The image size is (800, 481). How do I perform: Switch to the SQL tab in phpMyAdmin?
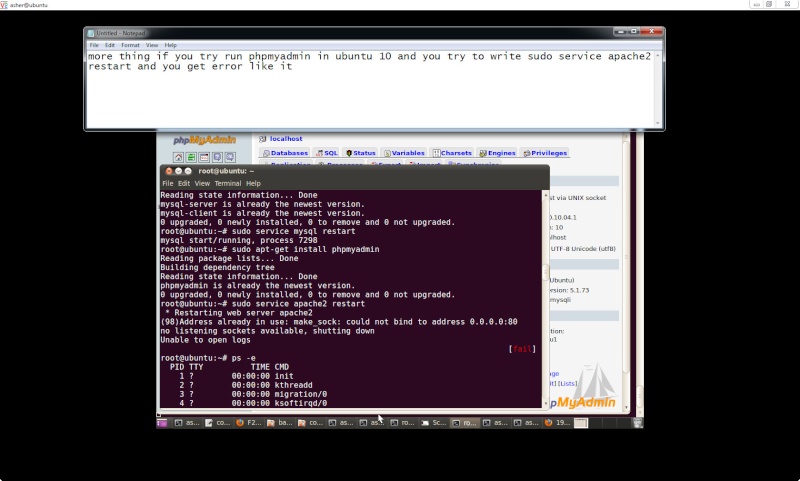[x=327, y=153]
